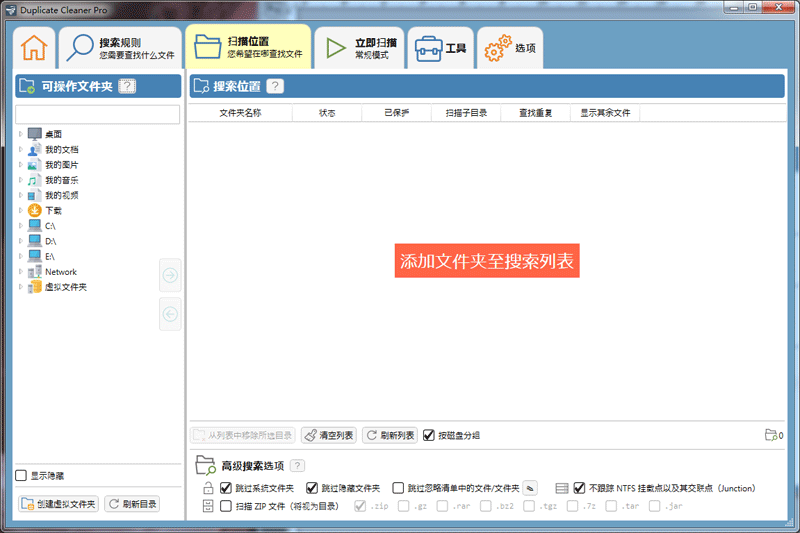The height and width of the screenshot is (533, 800).
Task: Click edit icon next to 跳过忽略清单
Action: [x=530, y=488]
